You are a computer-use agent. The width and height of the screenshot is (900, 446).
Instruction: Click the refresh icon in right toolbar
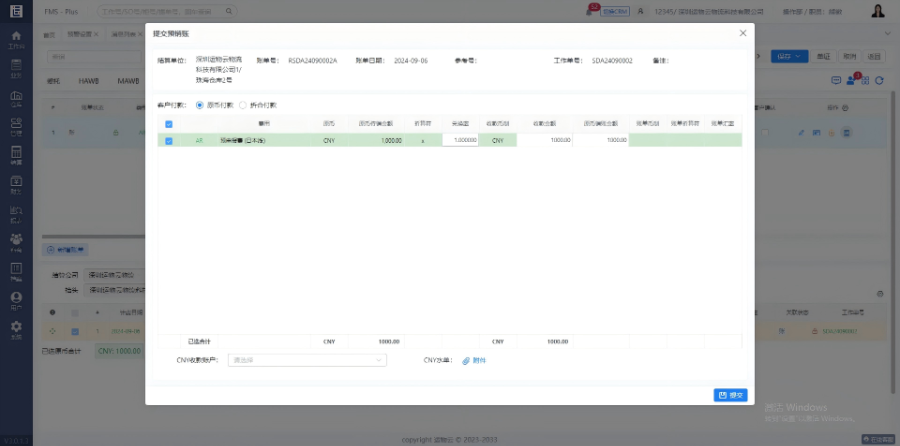click(879, 80)
